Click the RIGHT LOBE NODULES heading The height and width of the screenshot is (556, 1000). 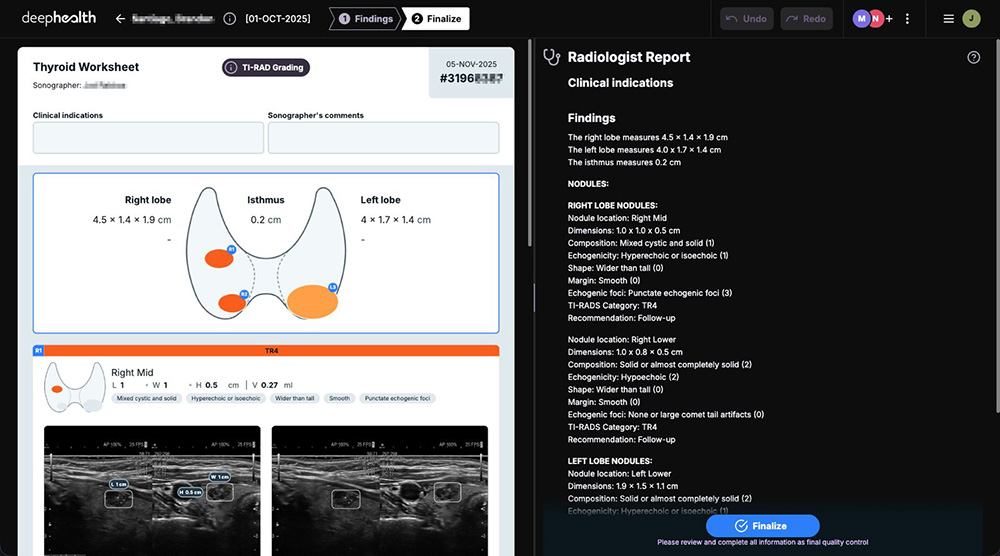point(612,205)
